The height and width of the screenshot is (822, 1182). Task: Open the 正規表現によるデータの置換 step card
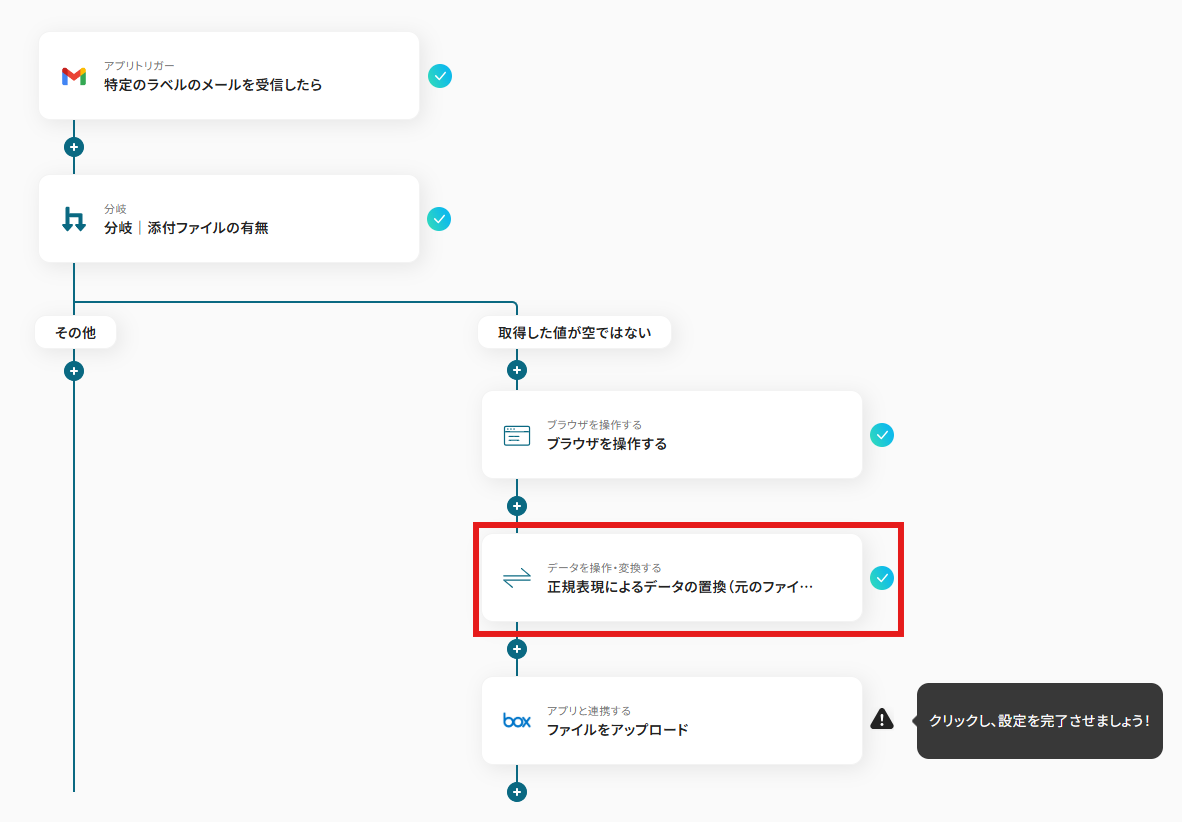click(x=672, y=578)
